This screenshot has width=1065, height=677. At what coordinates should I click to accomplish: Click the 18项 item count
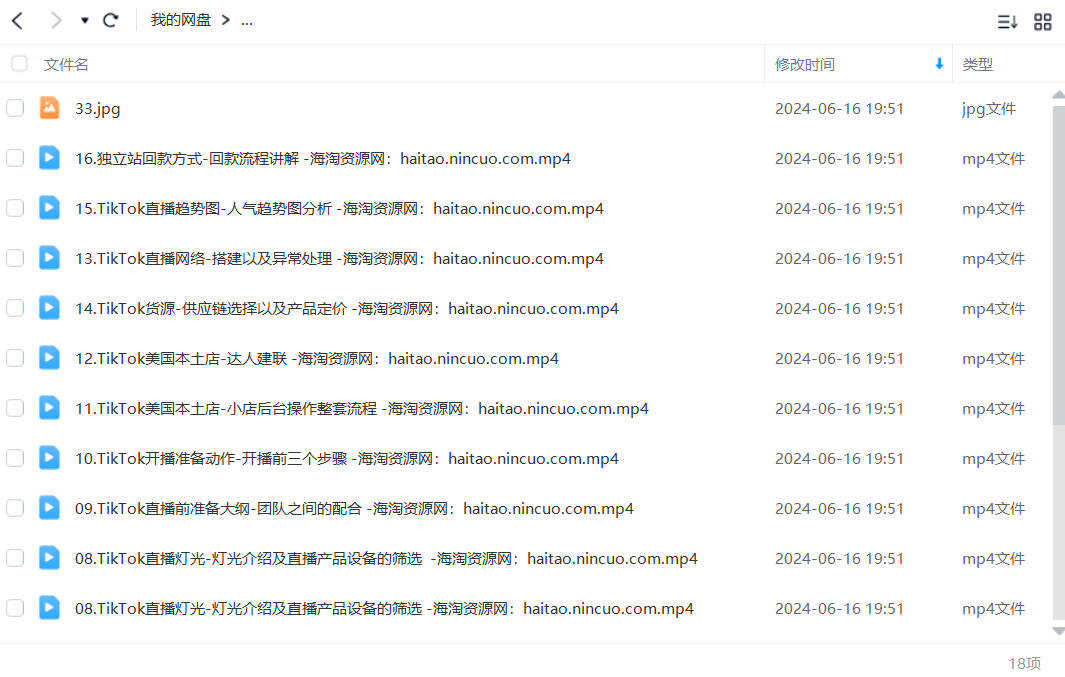[x=1024, y=663]
